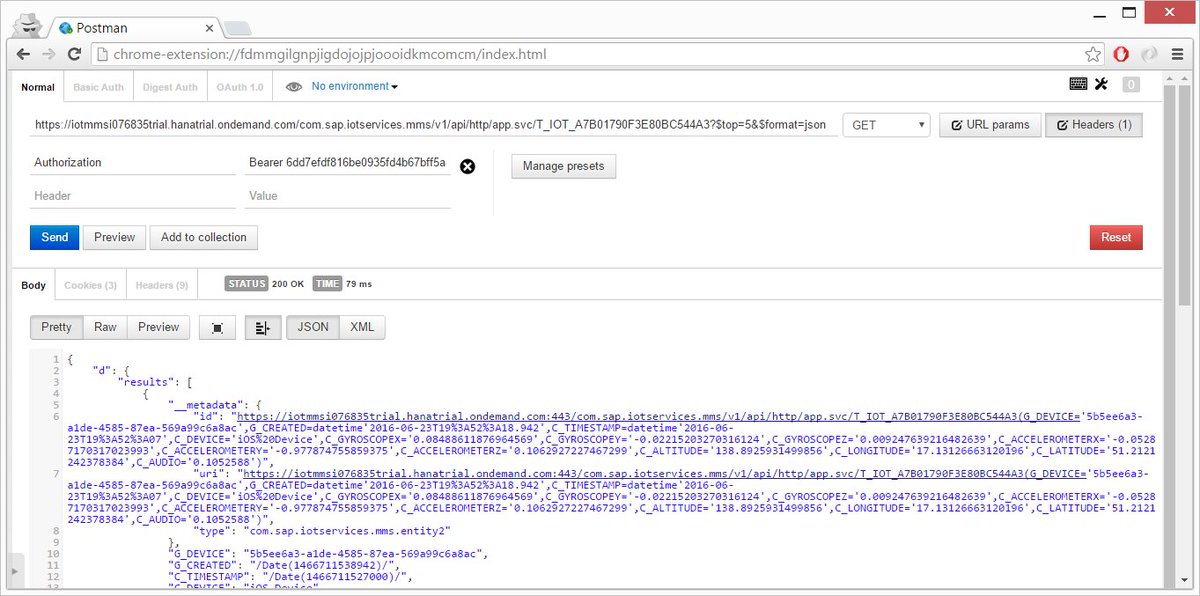The height and width of the screenshot is (596, 1200).
Task: Click the Chrome back arrow
Action: click(23, 54)
